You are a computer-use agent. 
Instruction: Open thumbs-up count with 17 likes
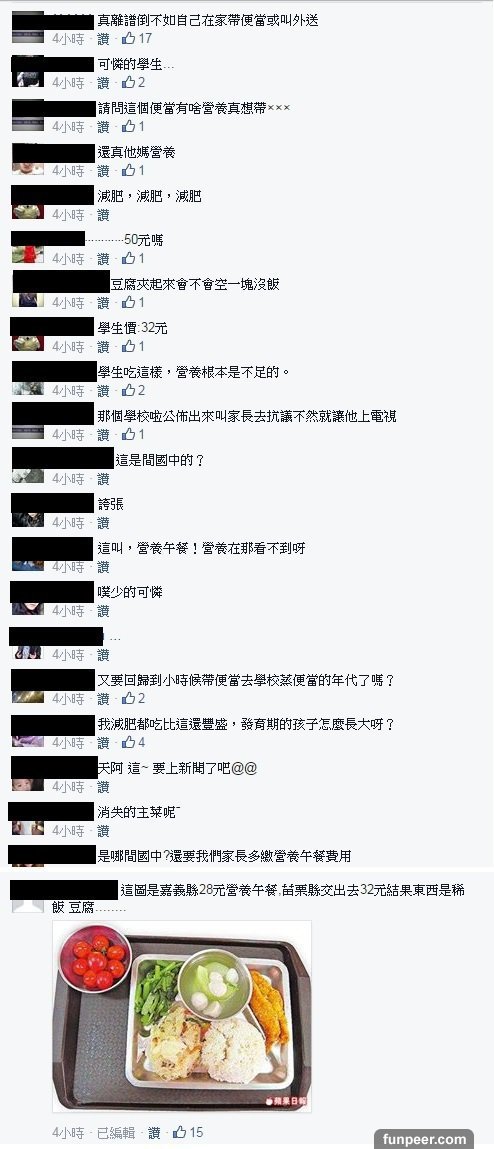137,38
